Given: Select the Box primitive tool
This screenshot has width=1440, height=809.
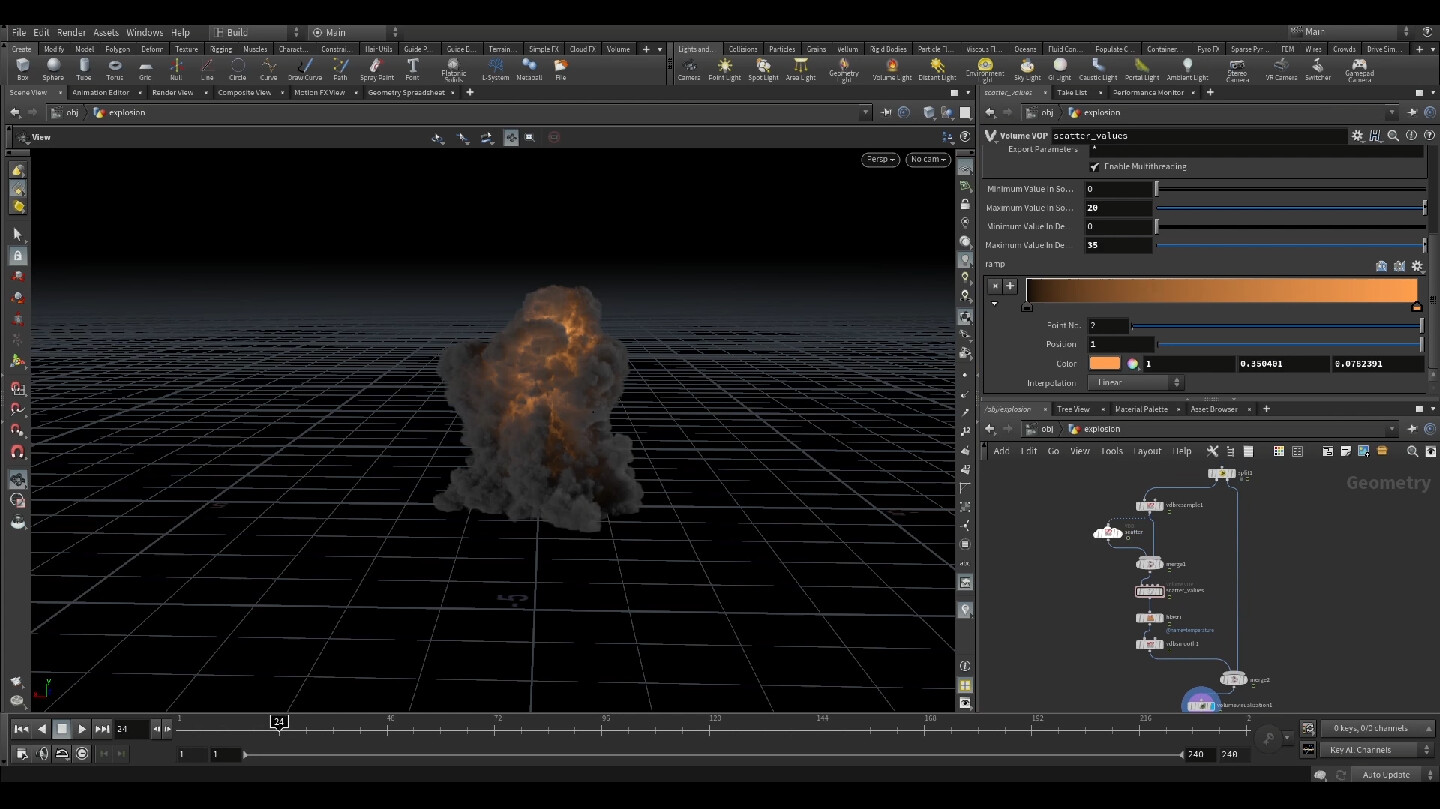Looking at the screenshot, I should 20,67.
